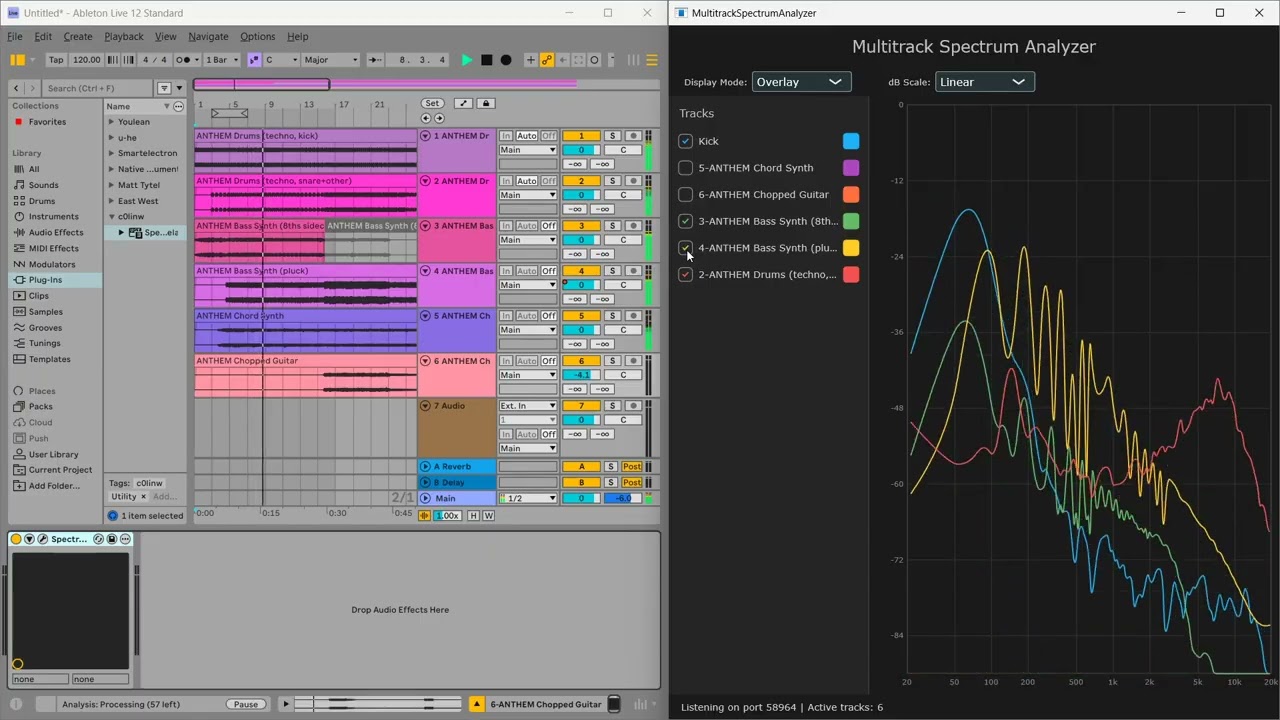Collapse the c0linw folder in browser
The image size is (1280, 720).
pos(111,216)
